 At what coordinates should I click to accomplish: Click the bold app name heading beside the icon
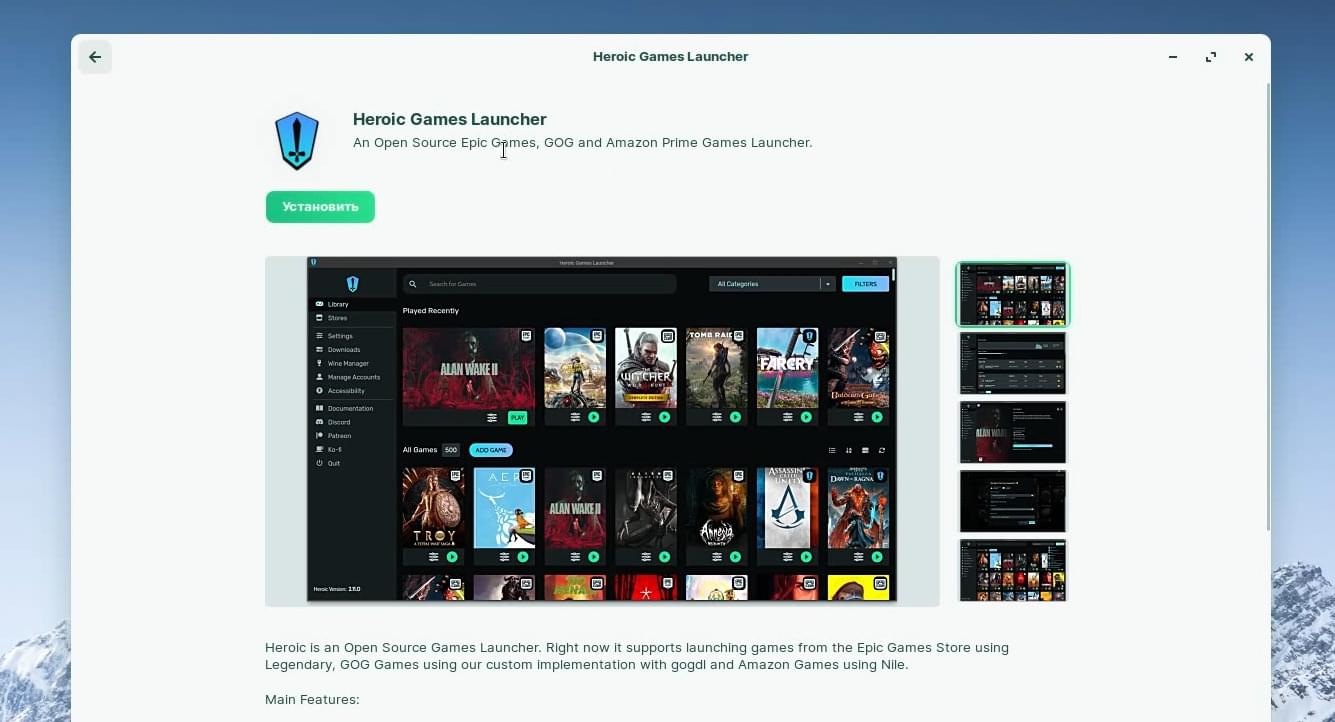pos(450,119)
